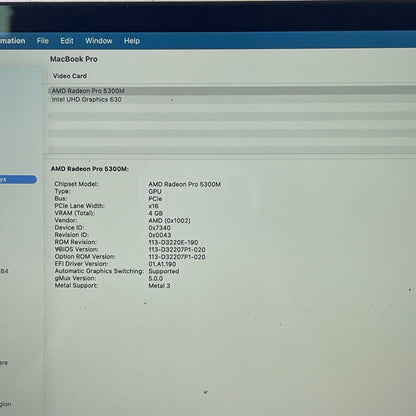
Task: Select the highlighted Graphics/Displays sidebar item
Action: tap(18, 180)
